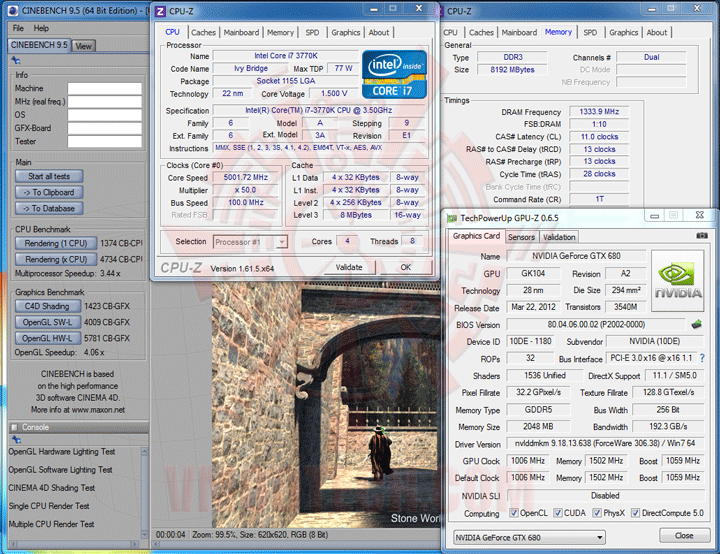
Task: Select Graphics Card tab in GPU-Z
Action: pos(476,236)
